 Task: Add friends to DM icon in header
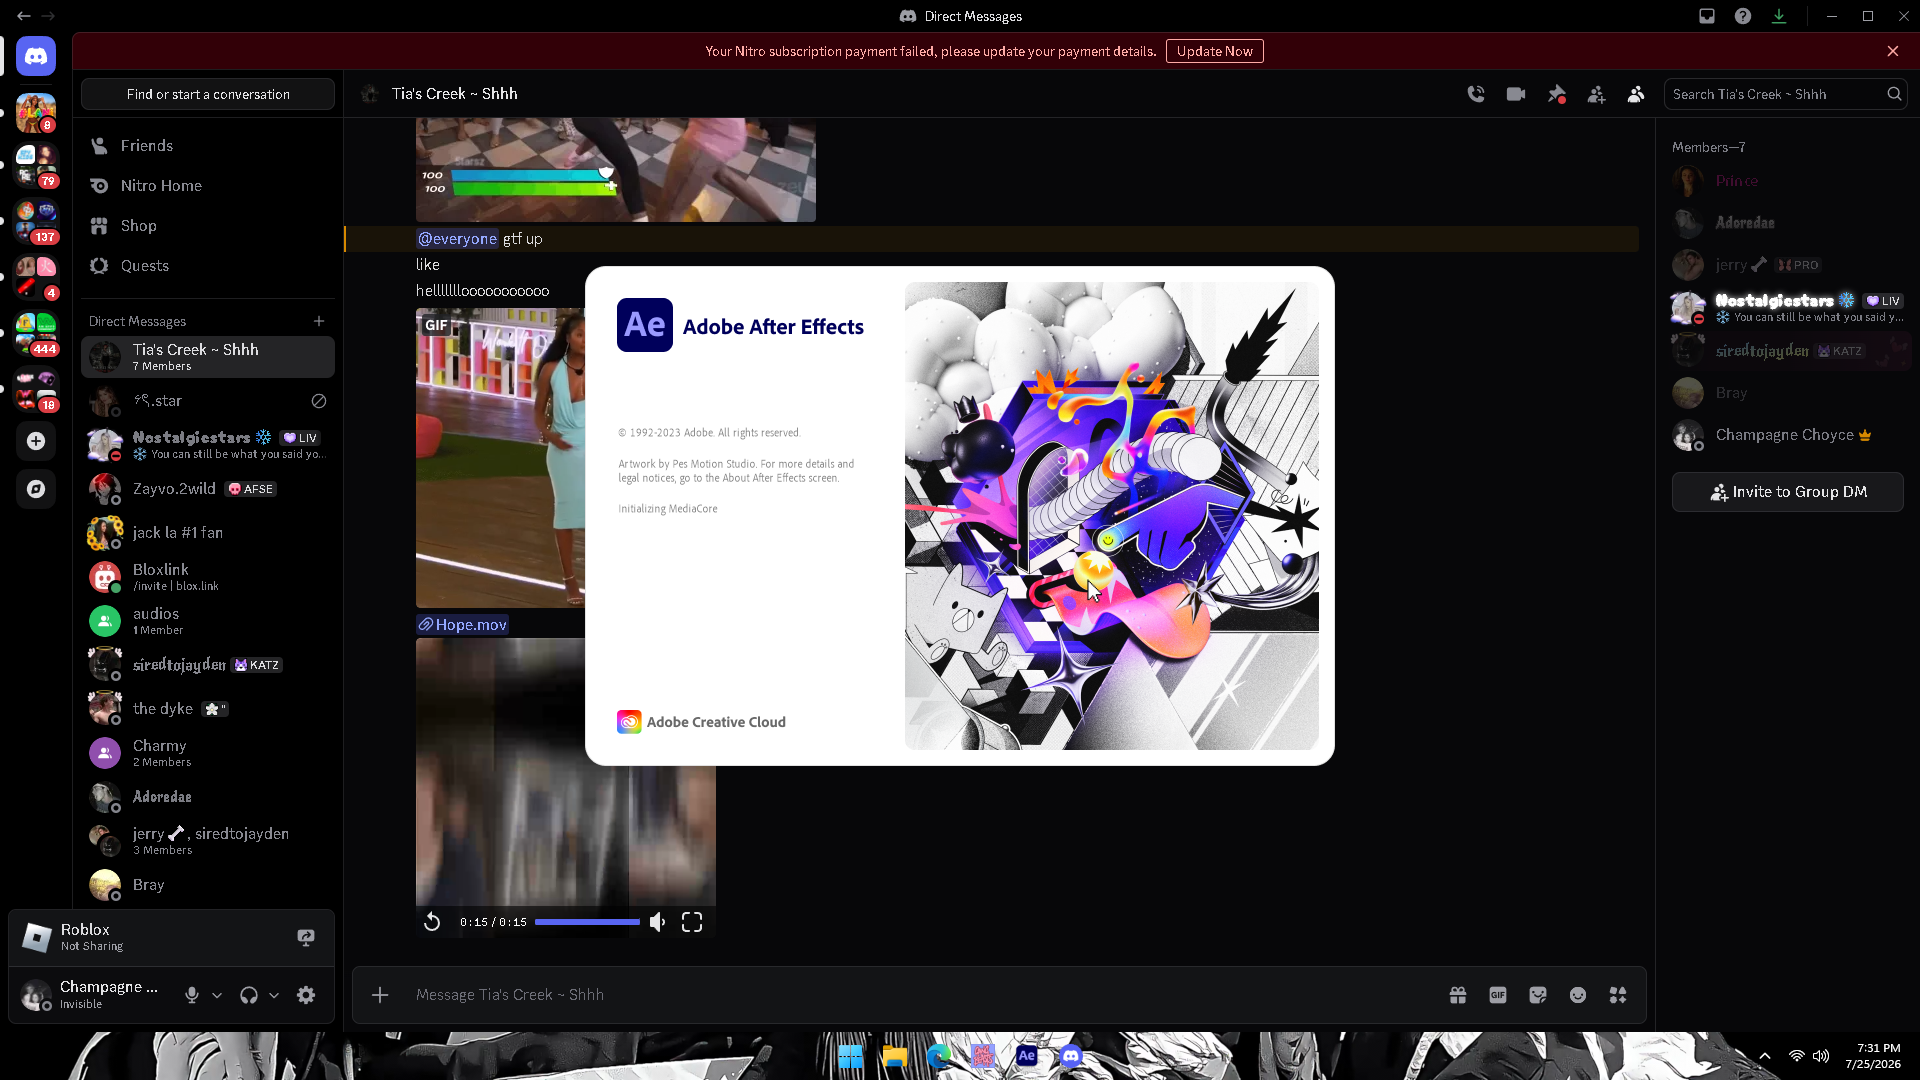click(1596, 94)
